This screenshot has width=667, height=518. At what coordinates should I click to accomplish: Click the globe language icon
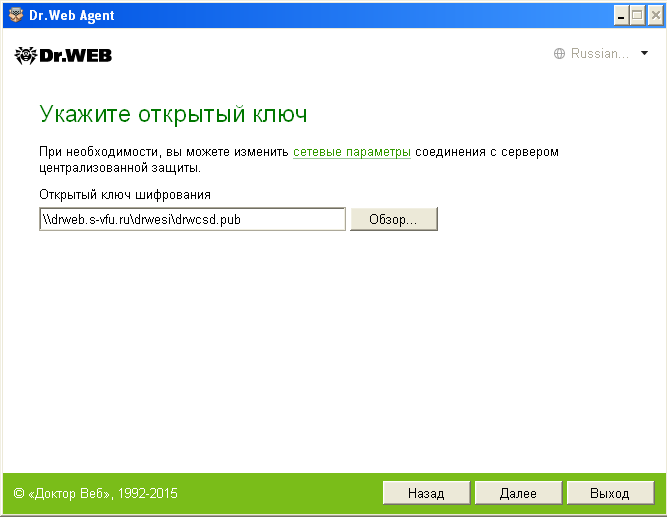(559, 54)
